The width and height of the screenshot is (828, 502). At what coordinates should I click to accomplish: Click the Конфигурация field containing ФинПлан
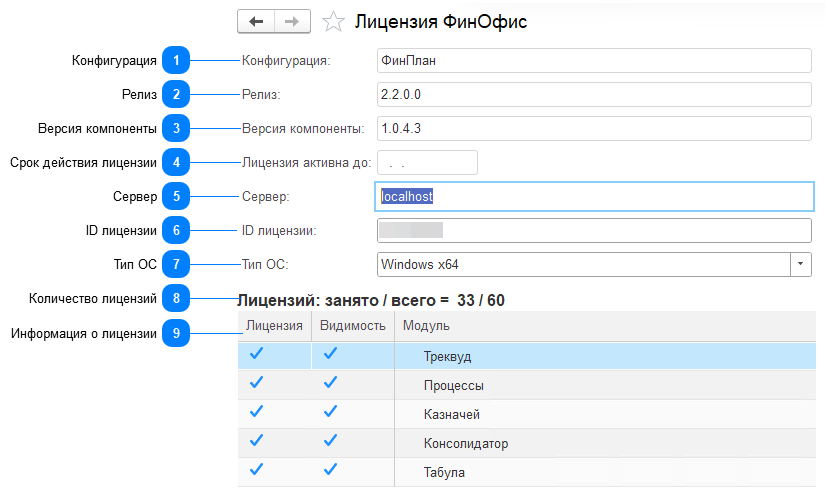click(x=594, y=61)
